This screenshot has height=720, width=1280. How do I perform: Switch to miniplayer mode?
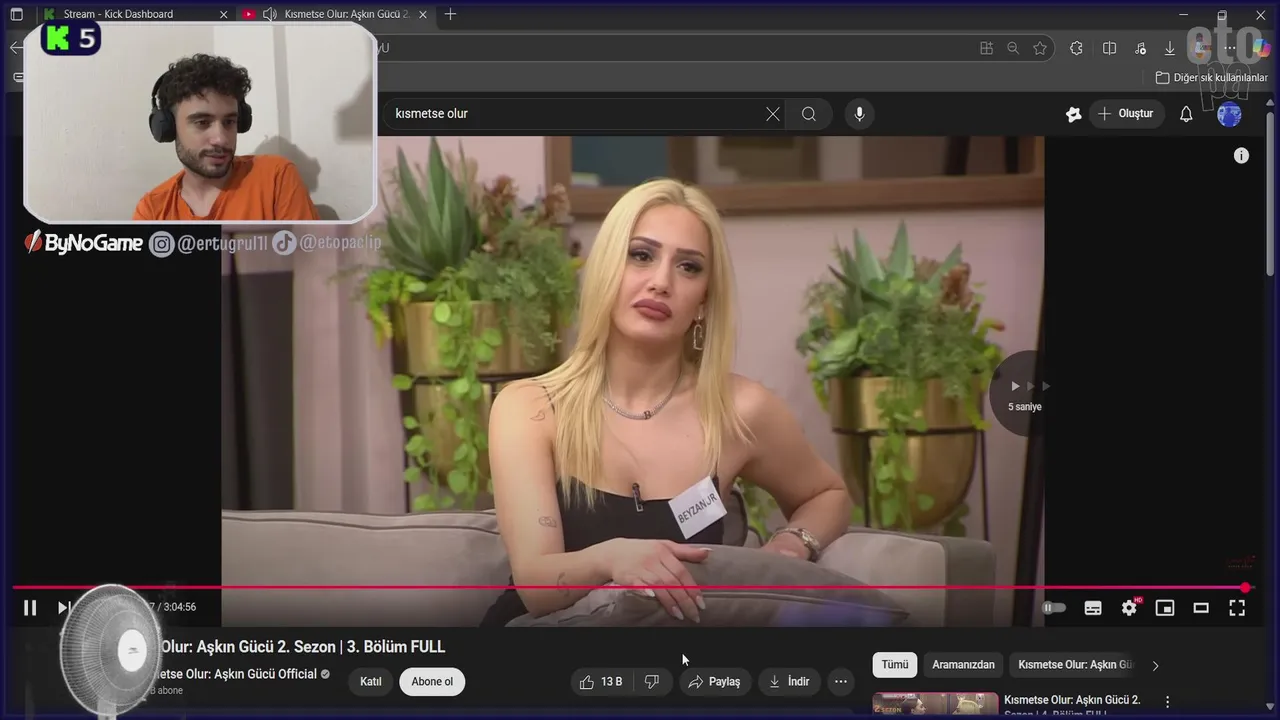[1165, 607]
